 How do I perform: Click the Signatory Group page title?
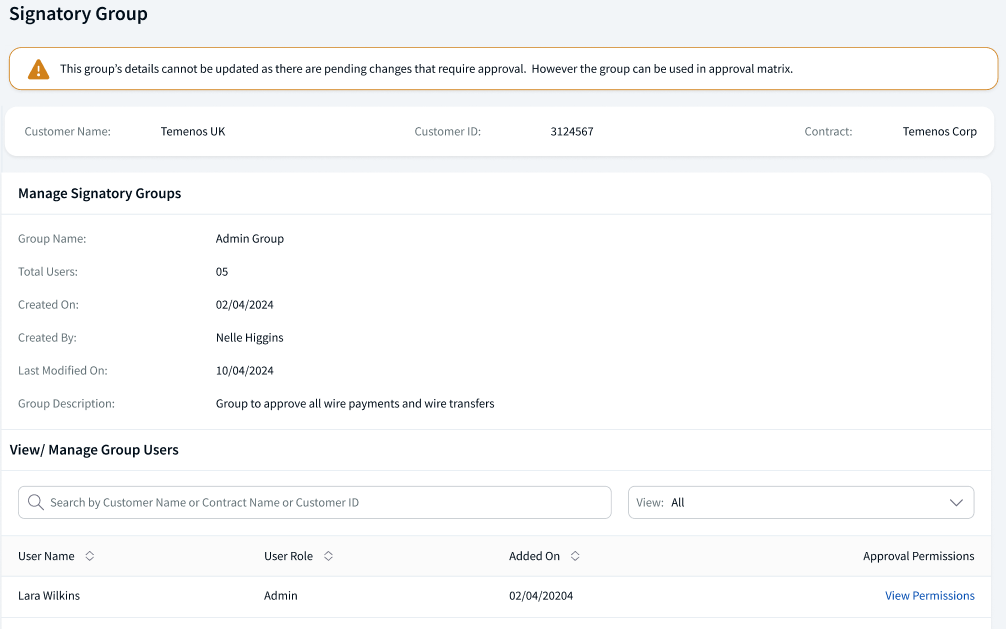[x=78, y=13]
